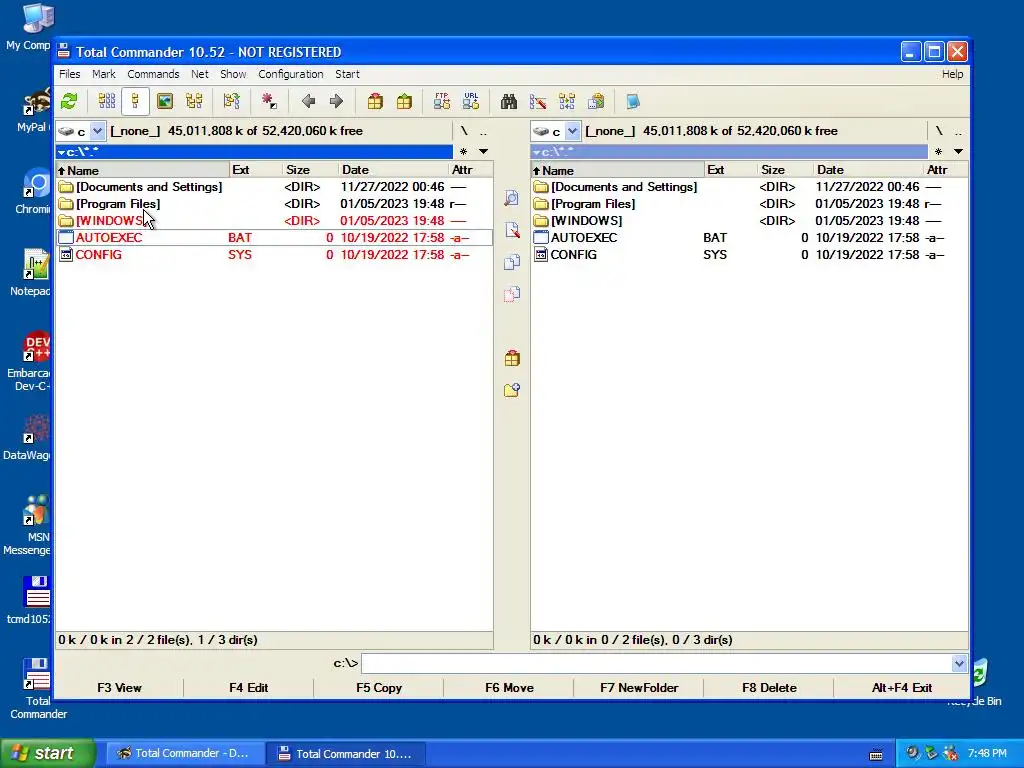The height and width of the screenshot is (768, 1024).
Task: Select [Program Files] in the left panel
Action: click(274, 204)
